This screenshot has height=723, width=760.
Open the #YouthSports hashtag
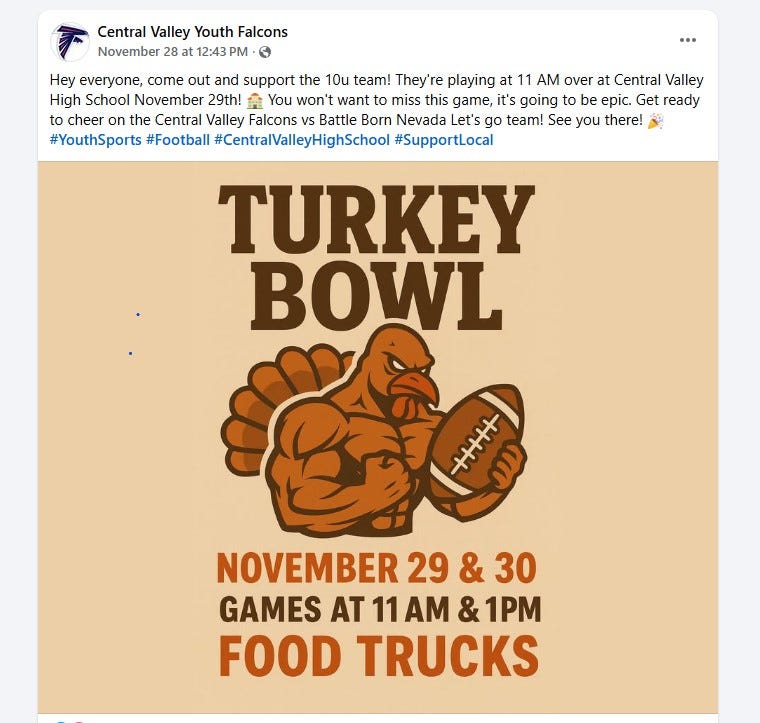(x=95, y=140)
